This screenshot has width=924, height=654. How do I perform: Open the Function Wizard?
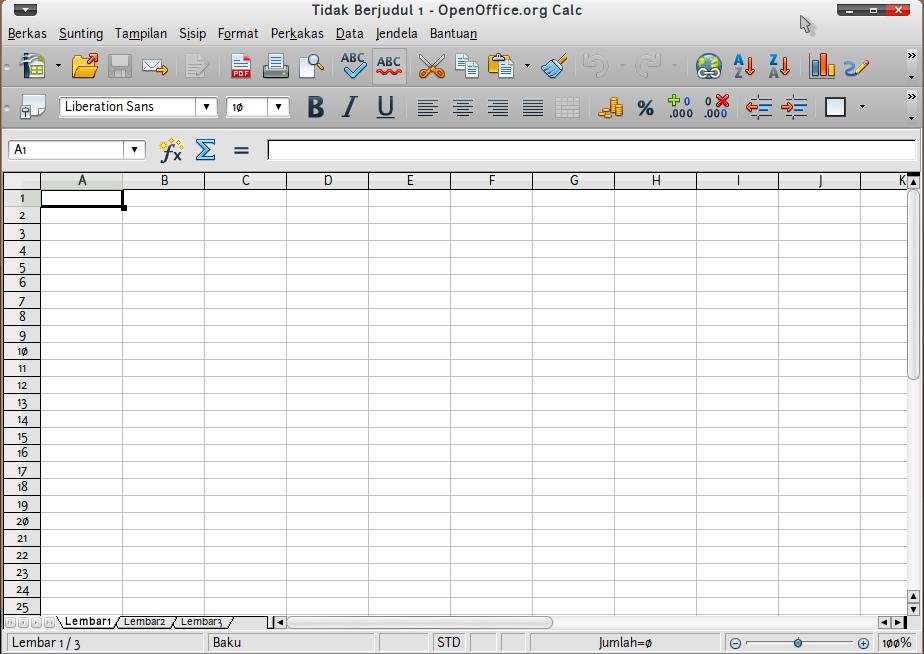tap(171, 150)
